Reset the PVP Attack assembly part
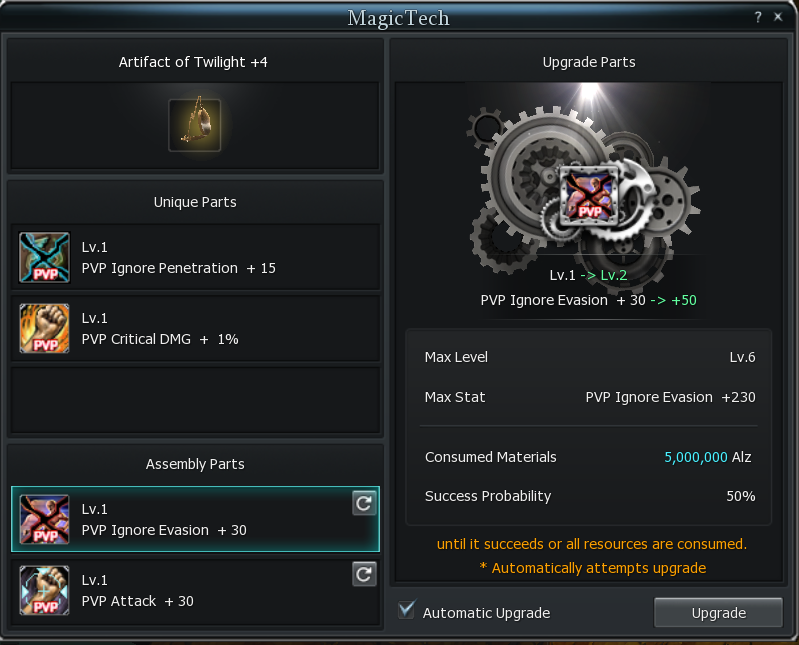Image resolution: width=799 pixels, height=645 pixels. tap(364, 574)
